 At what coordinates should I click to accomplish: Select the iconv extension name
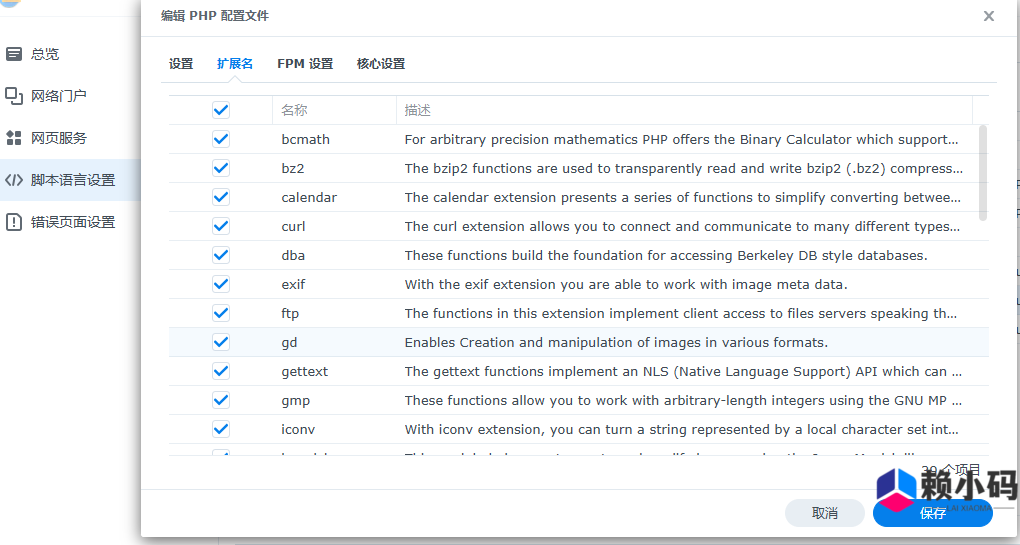pos(298,429)
